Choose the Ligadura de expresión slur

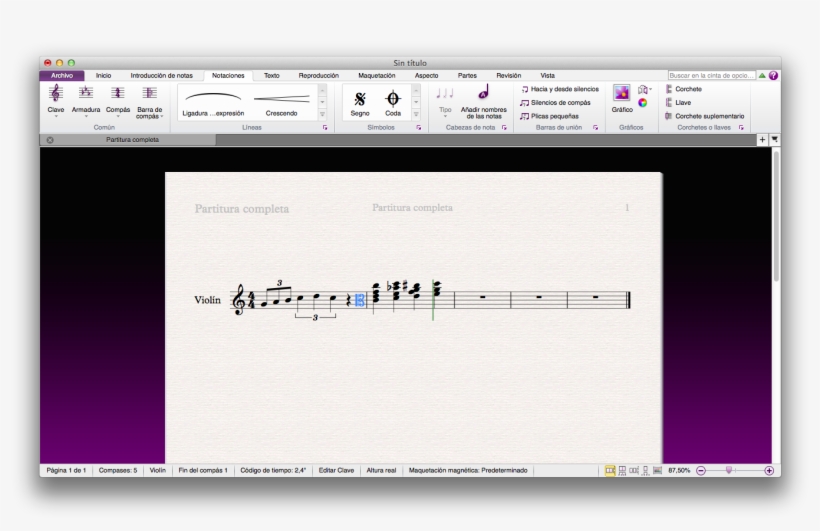(213, 101)
